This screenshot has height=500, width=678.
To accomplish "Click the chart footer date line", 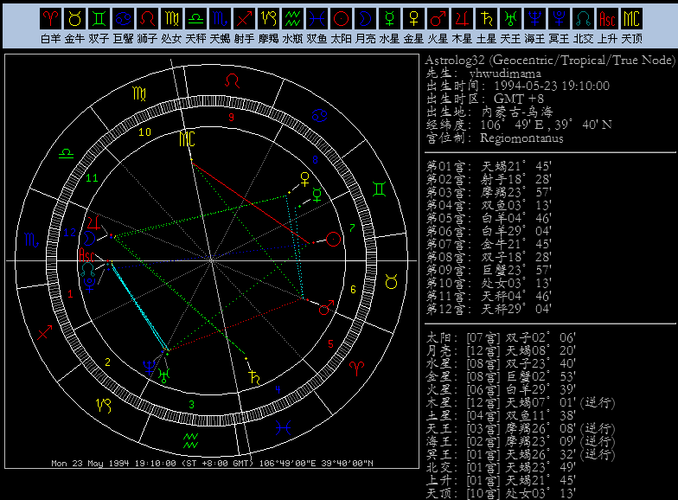I will coord(212,463).
